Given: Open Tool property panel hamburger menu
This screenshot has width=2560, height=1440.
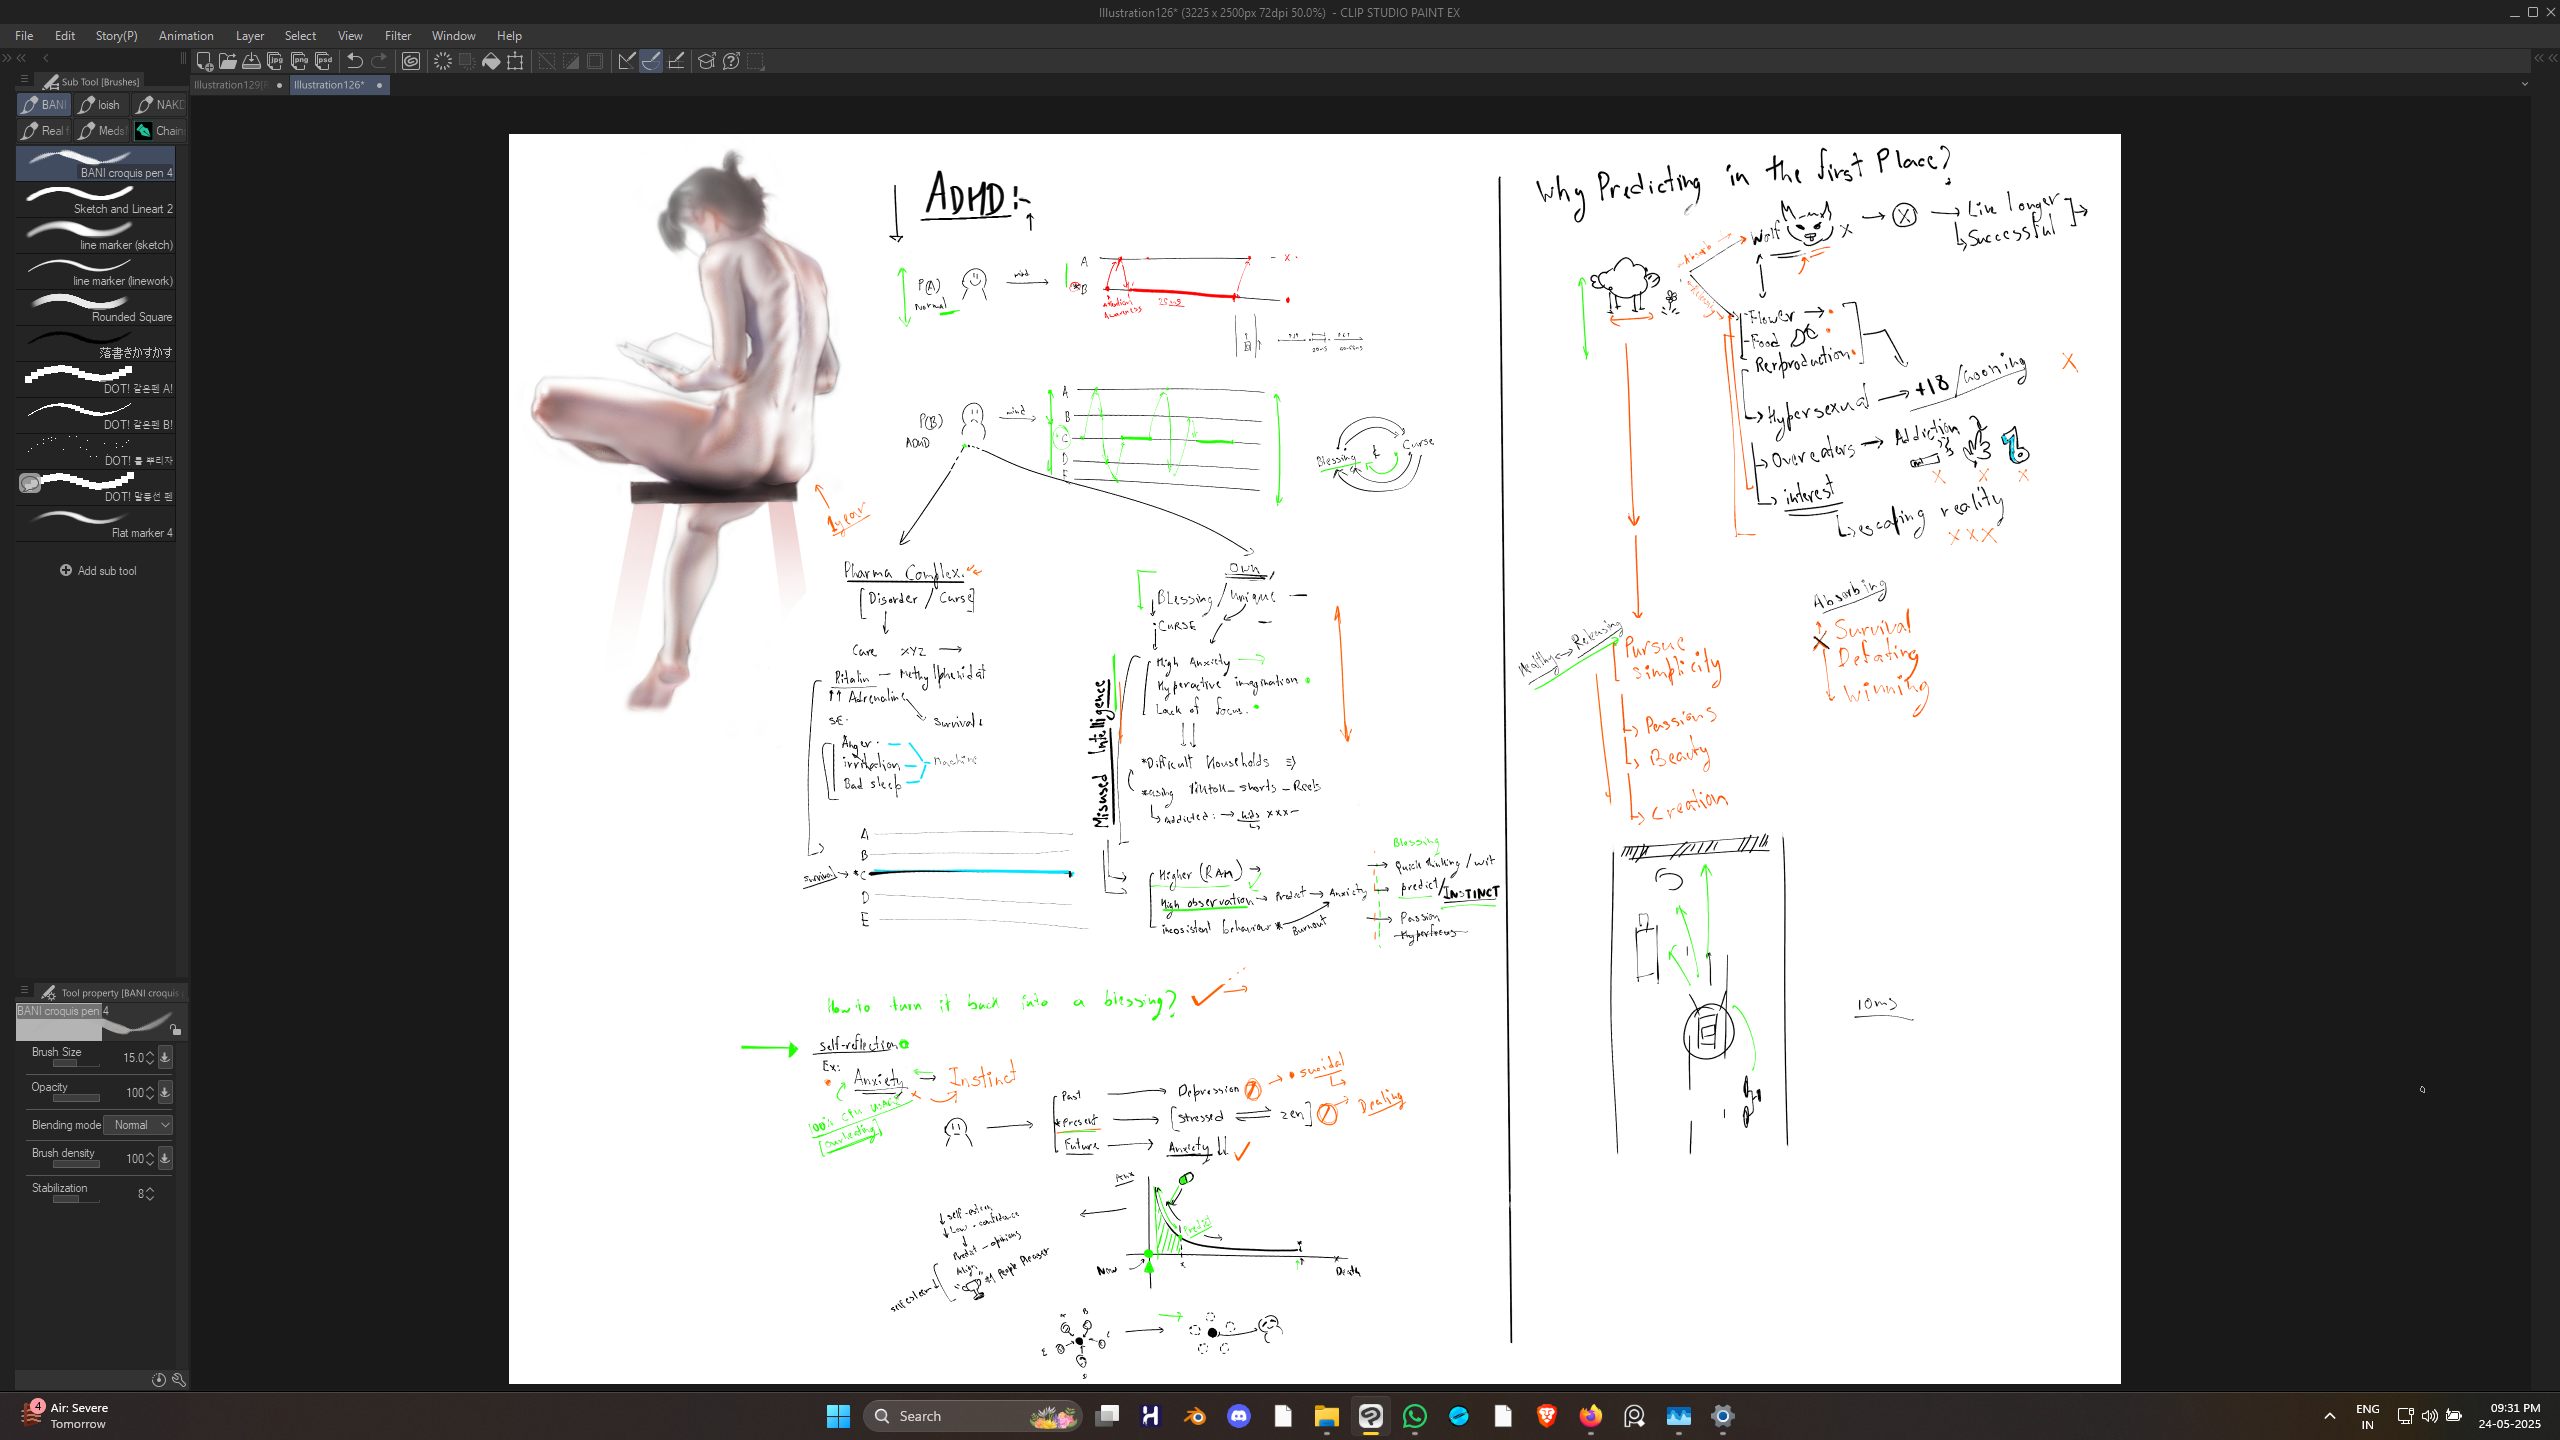Looking at the screenshot, I should click(x=24, y=990).
